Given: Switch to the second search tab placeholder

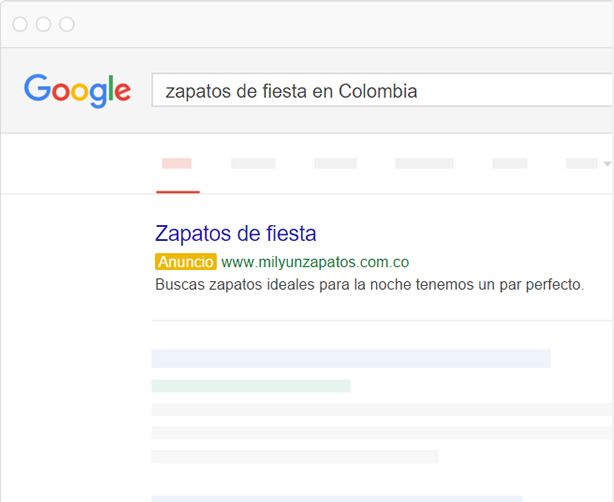Looking at the screenshot, I should point(253,163).
